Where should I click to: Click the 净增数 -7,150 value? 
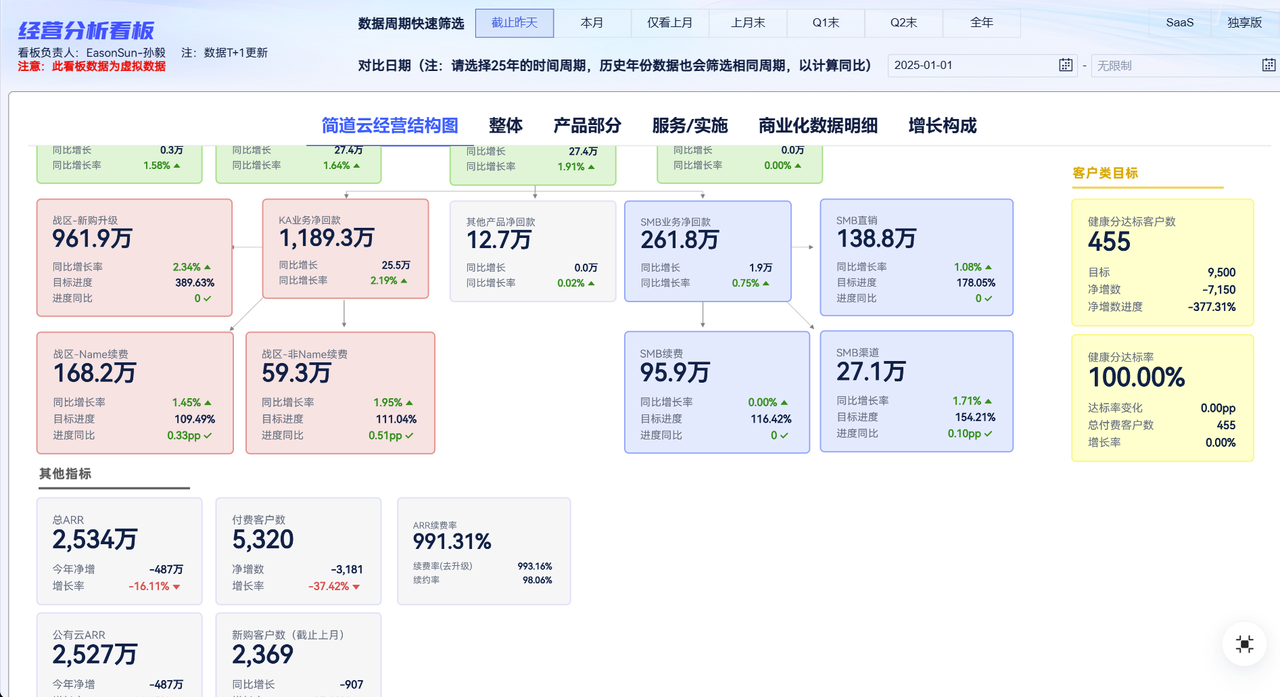click(x=1218, y=290)
